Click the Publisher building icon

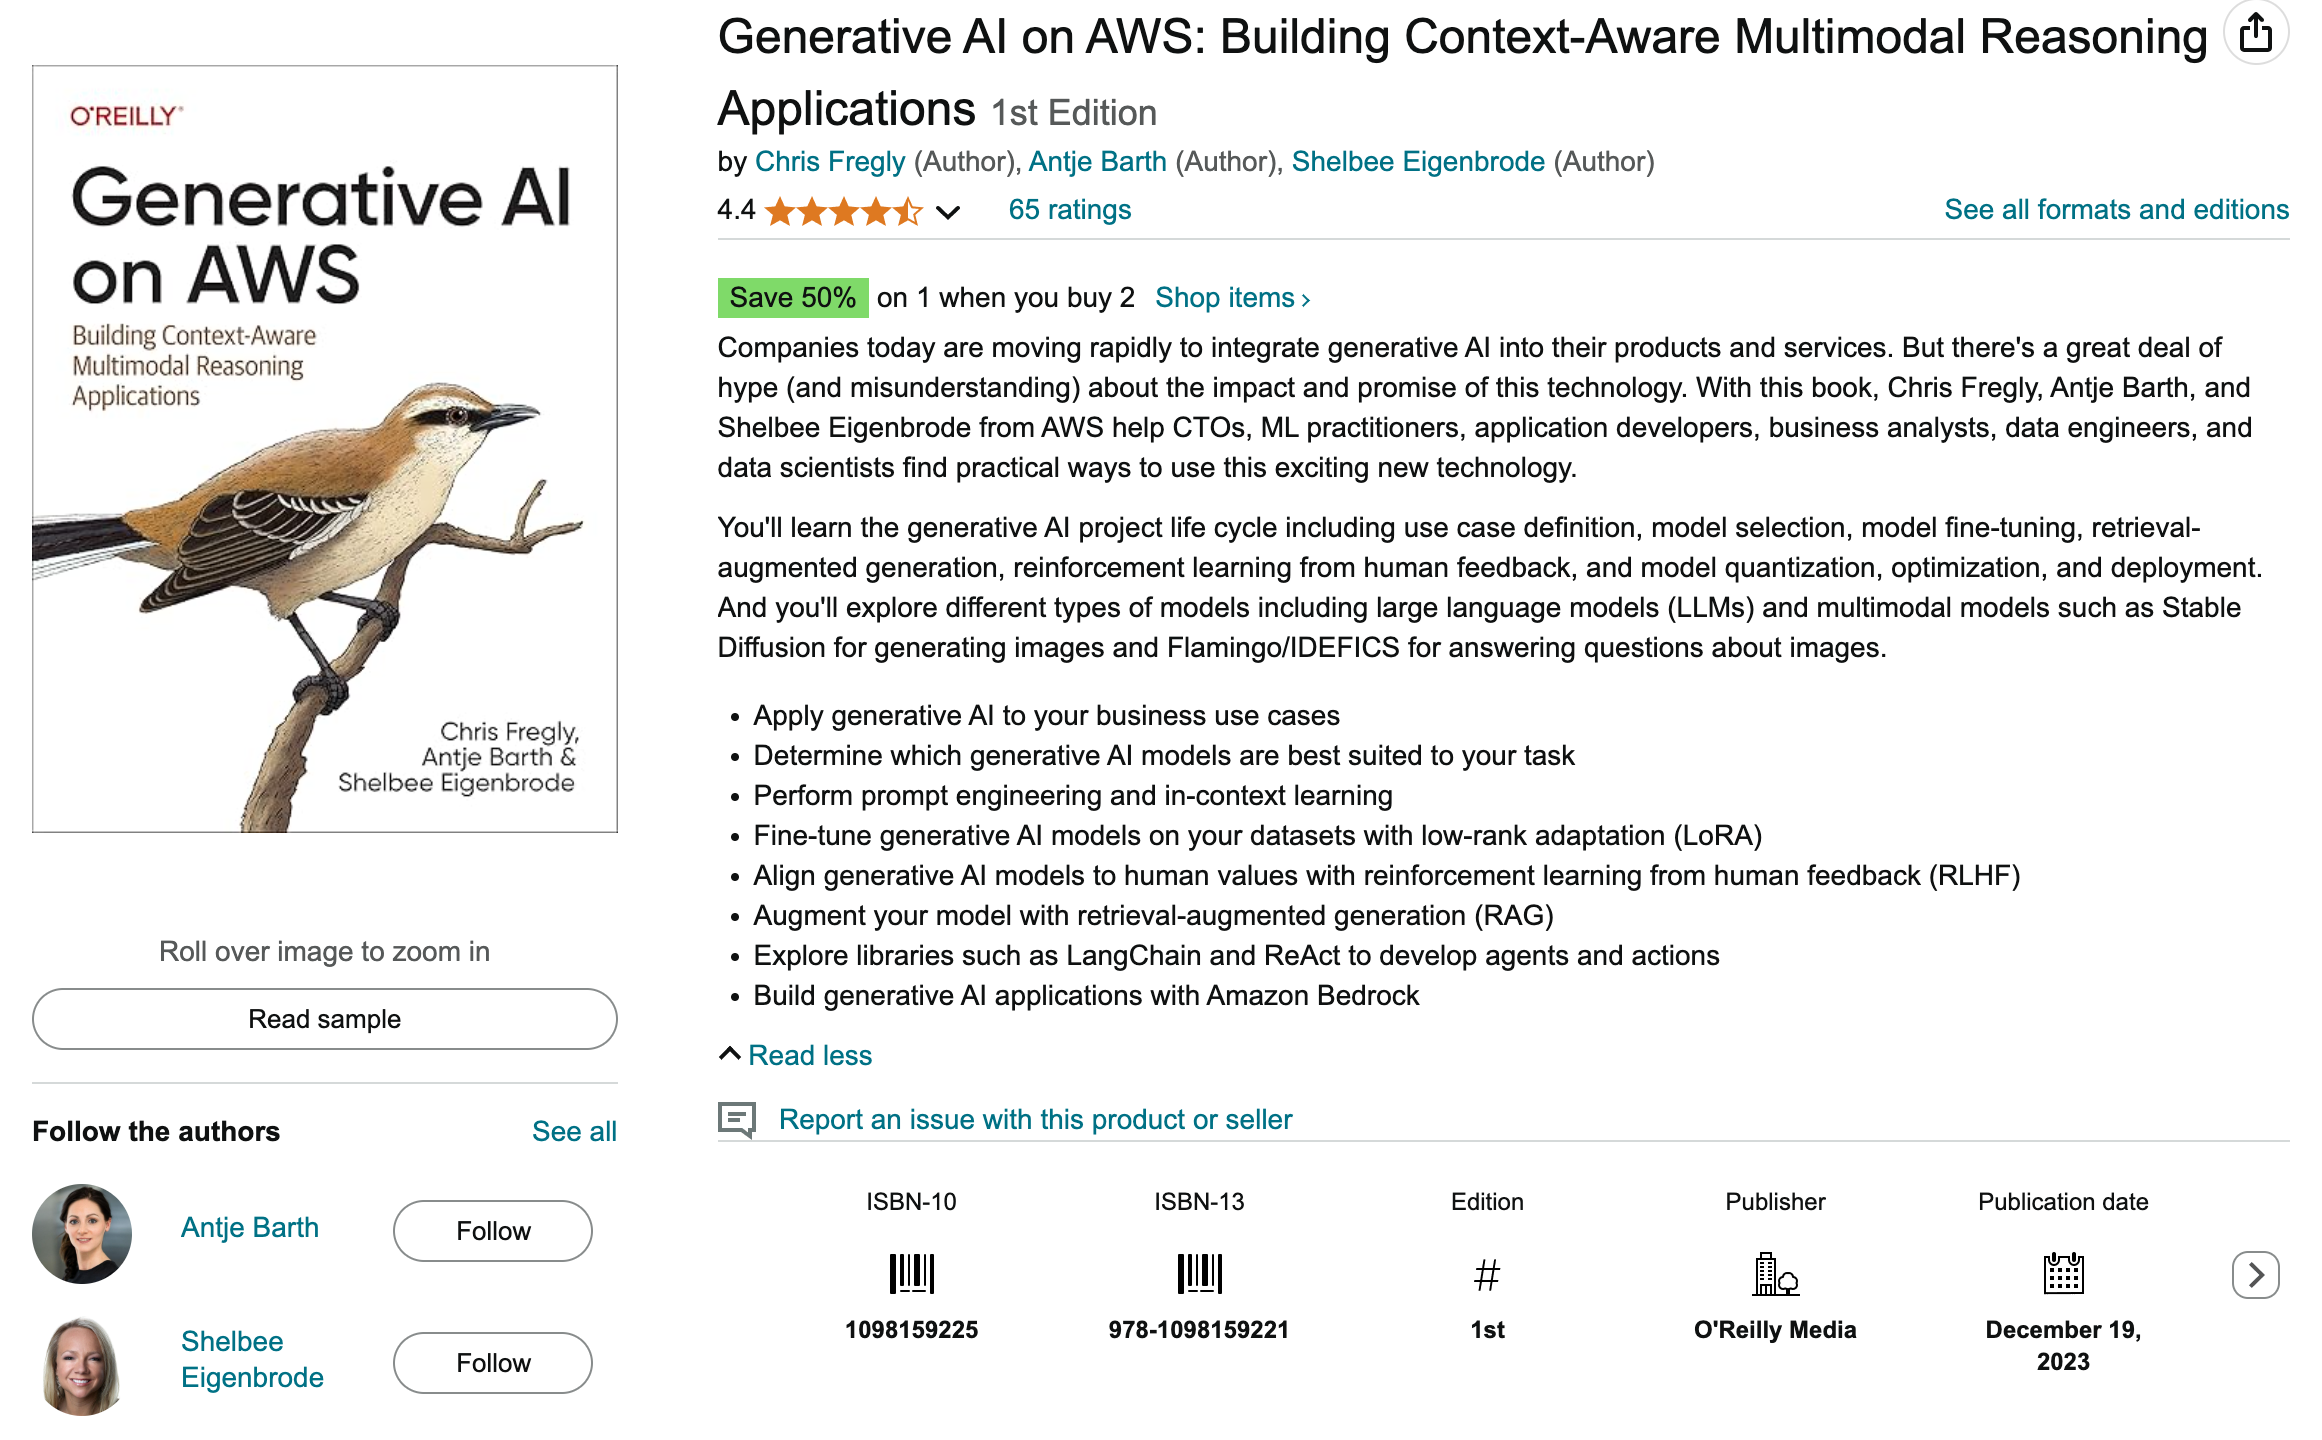(1775, 1274)
